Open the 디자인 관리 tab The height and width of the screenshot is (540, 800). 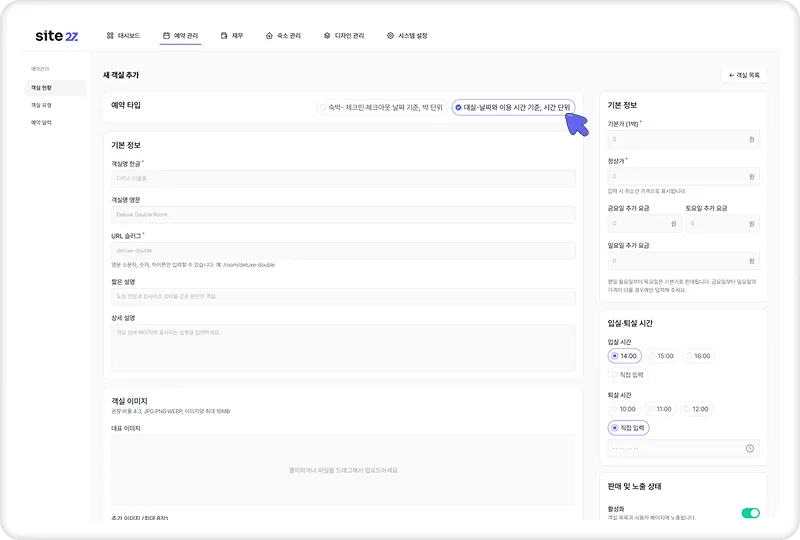click(x=344, y=36)
